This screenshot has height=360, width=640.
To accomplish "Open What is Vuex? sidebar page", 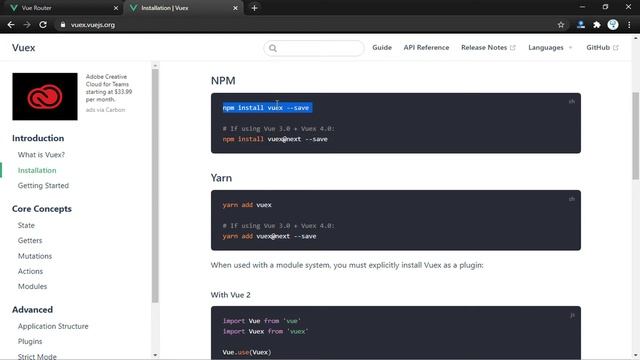I will (x=41, y=155).
